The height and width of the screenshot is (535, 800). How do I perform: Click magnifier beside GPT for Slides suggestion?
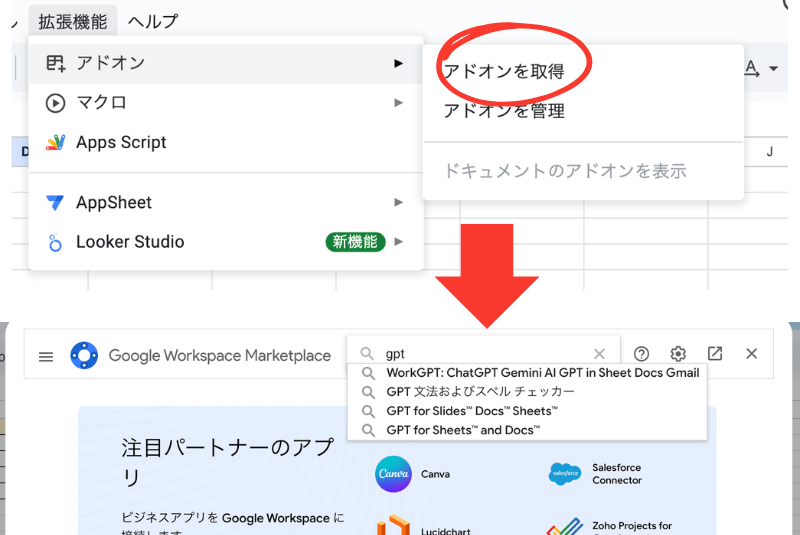pos(368,411)
